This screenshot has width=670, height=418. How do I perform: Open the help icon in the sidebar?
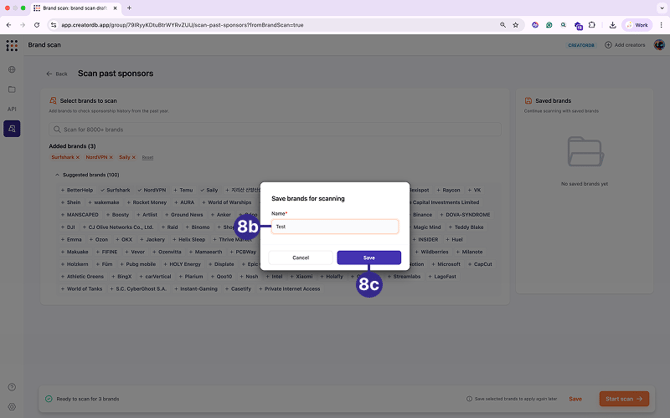[x=12, y=387]
